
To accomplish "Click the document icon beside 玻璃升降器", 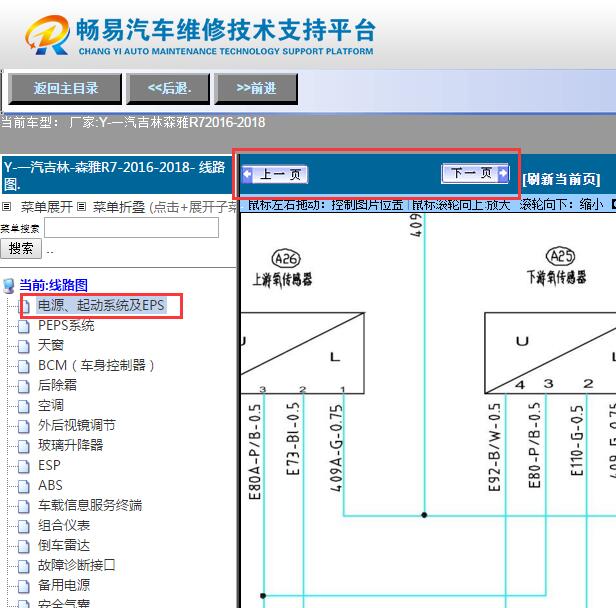I will [x=24, y=447].
